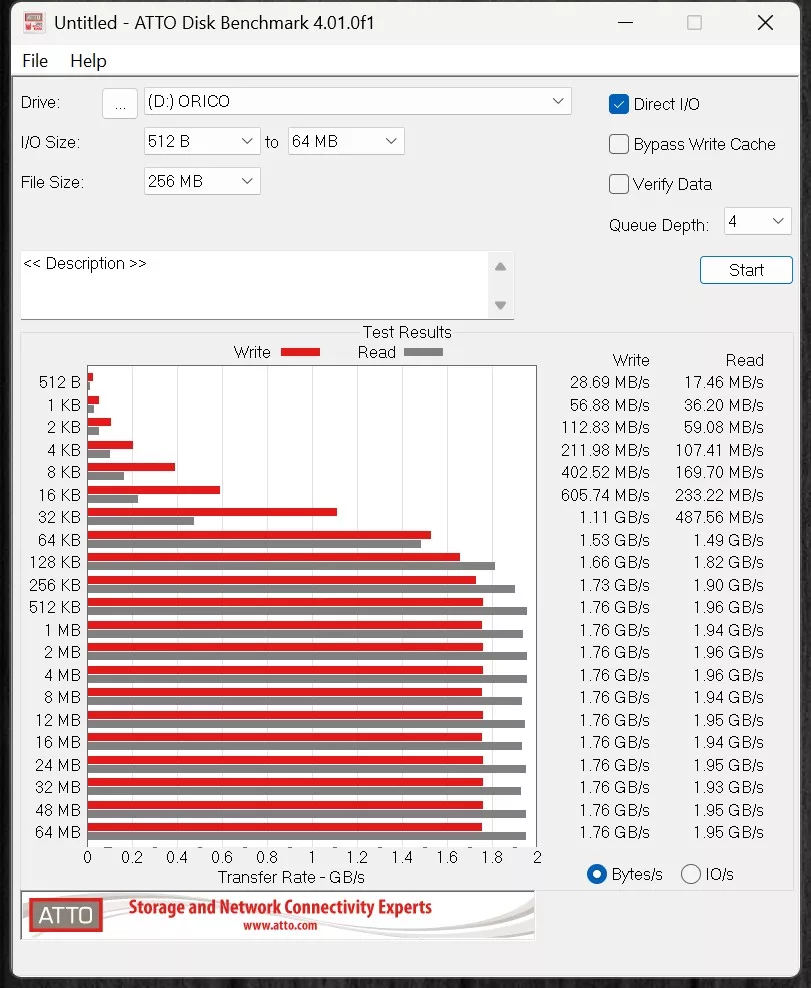Click inside the Description text field
811x988 pixels.
click(250, 285)
